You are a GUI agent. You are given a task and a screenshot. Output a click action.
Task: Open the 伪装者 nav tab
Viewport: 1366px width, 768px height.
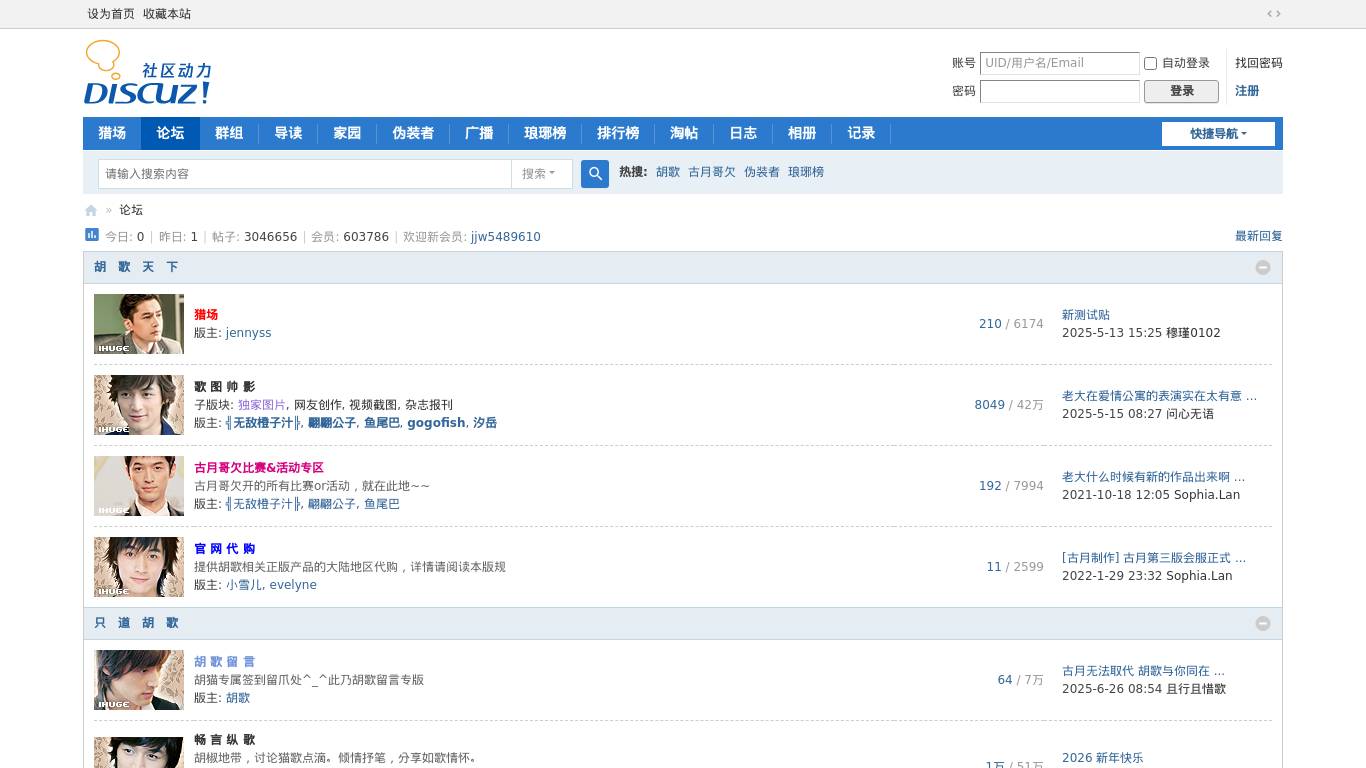tap(413, 134)
